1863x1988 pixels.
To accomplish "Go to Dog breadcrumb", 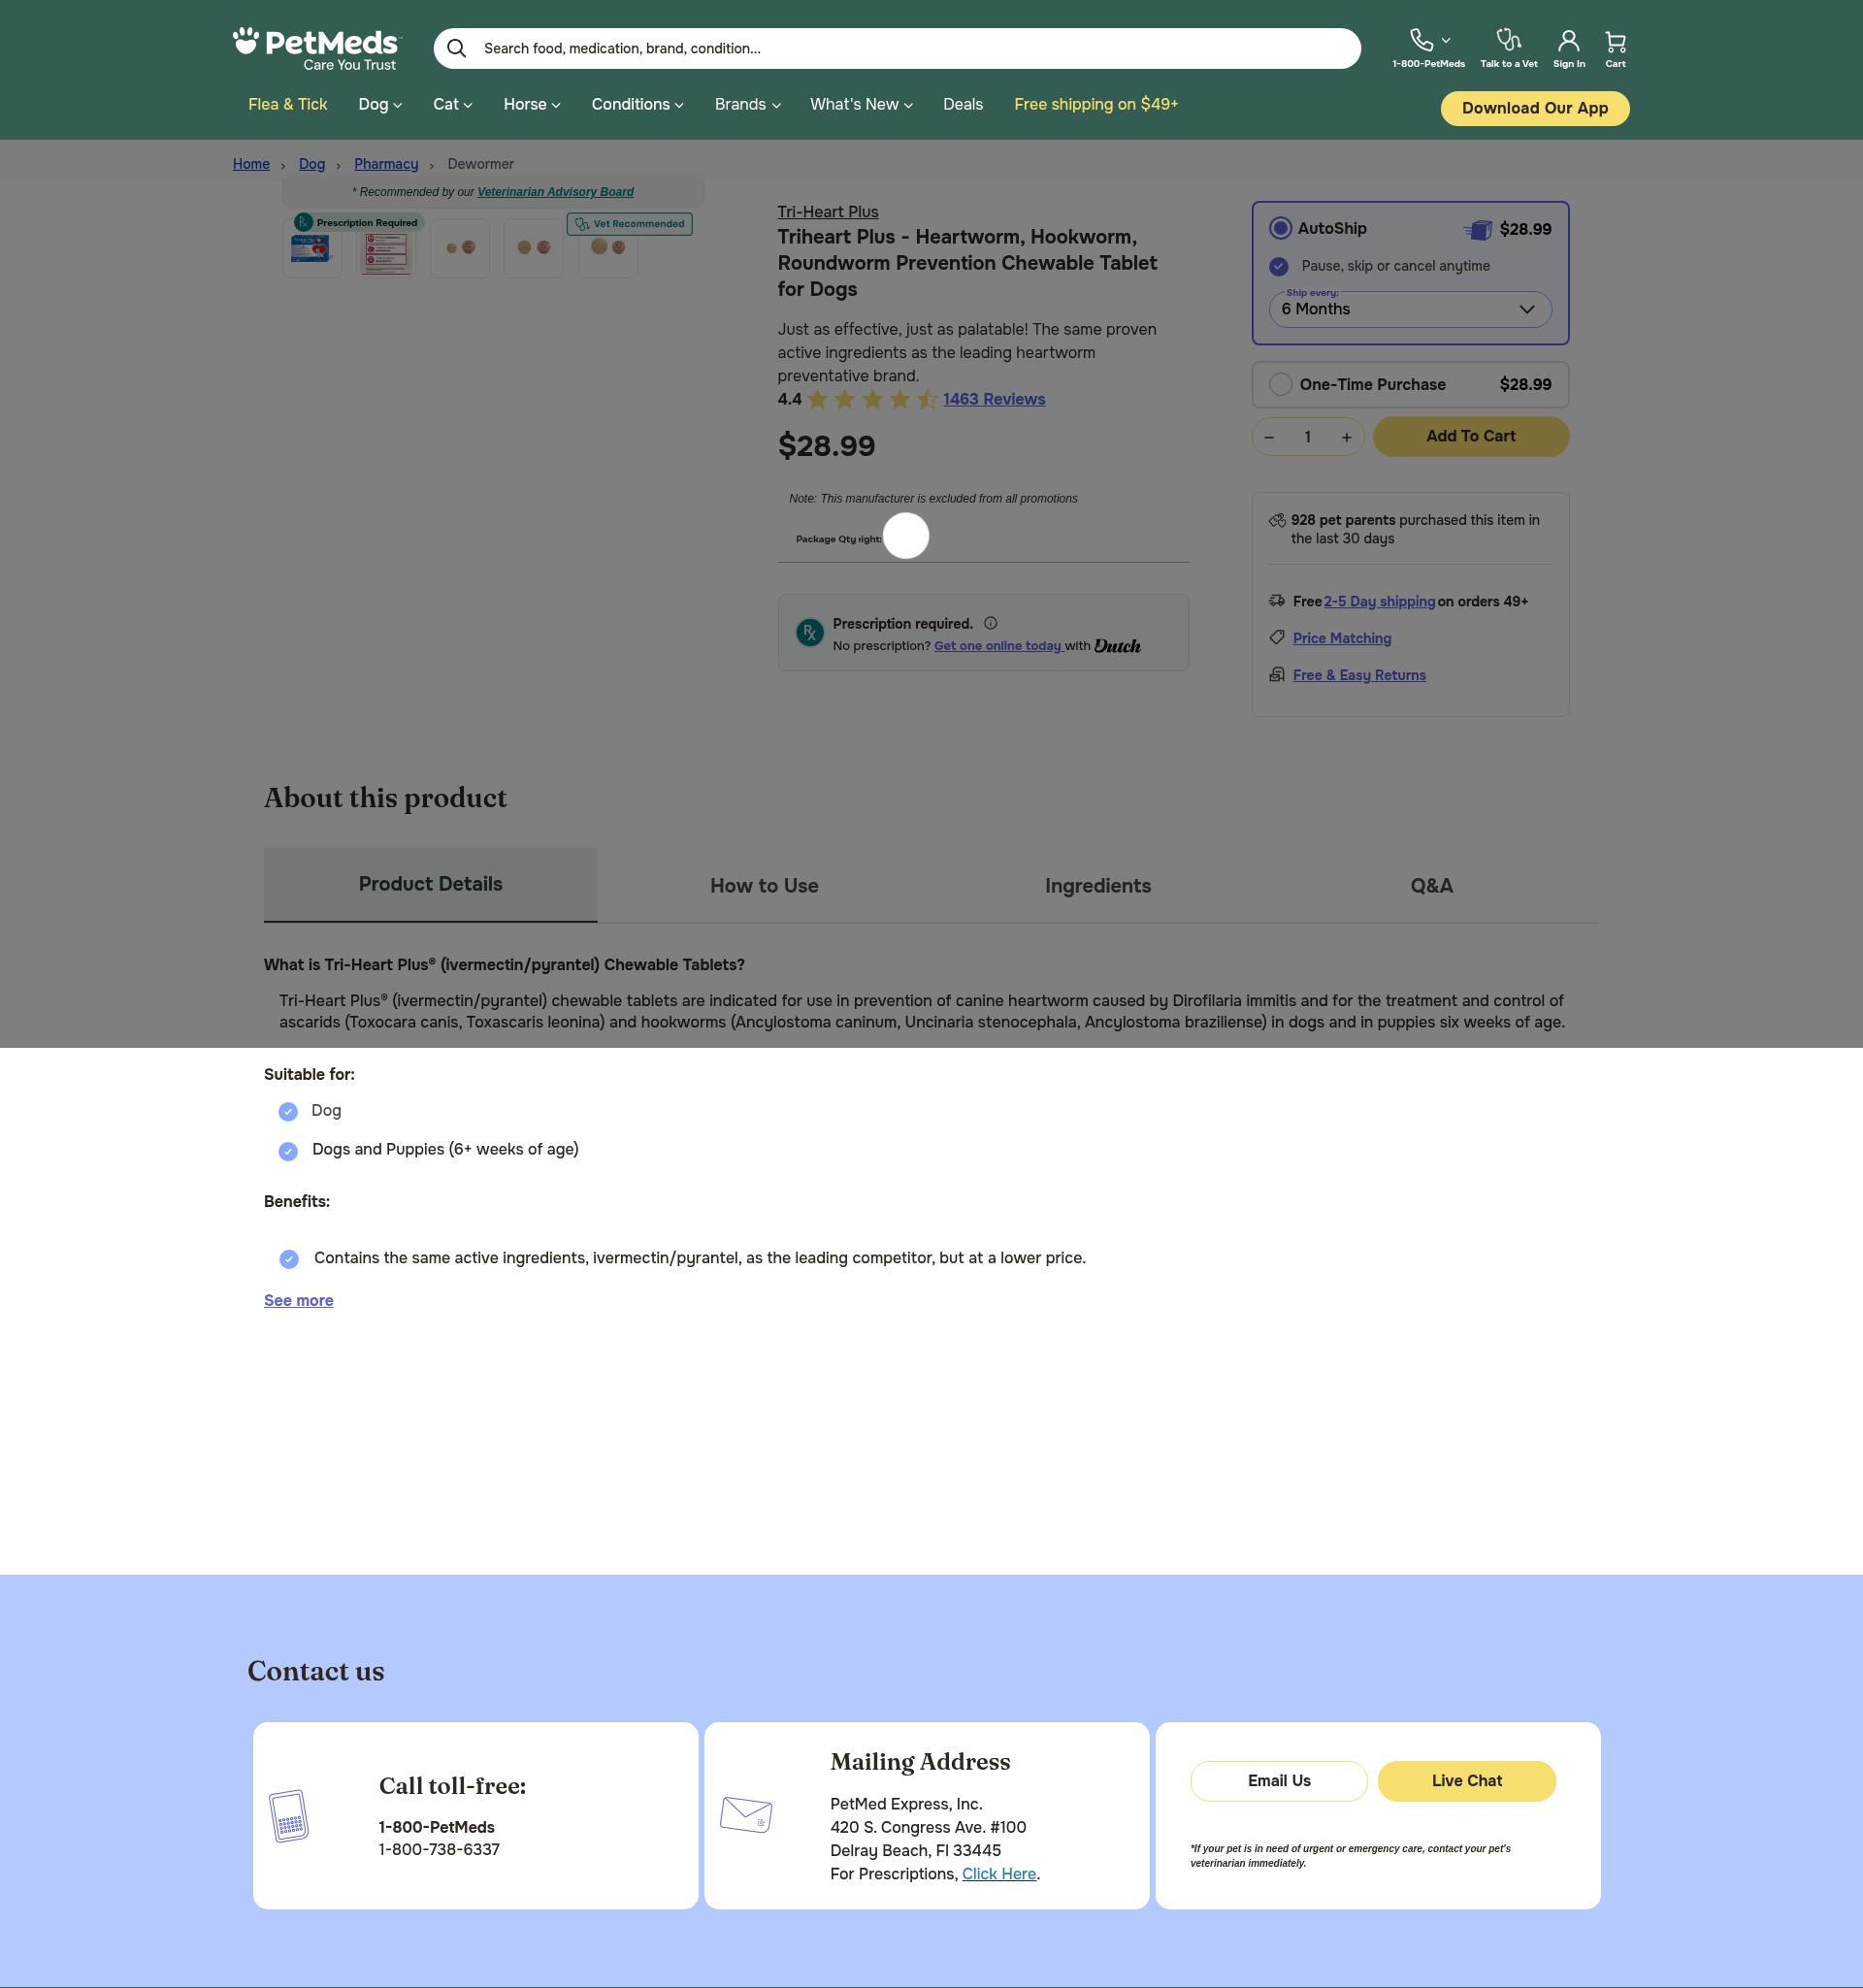I will [x=312, y=164].
